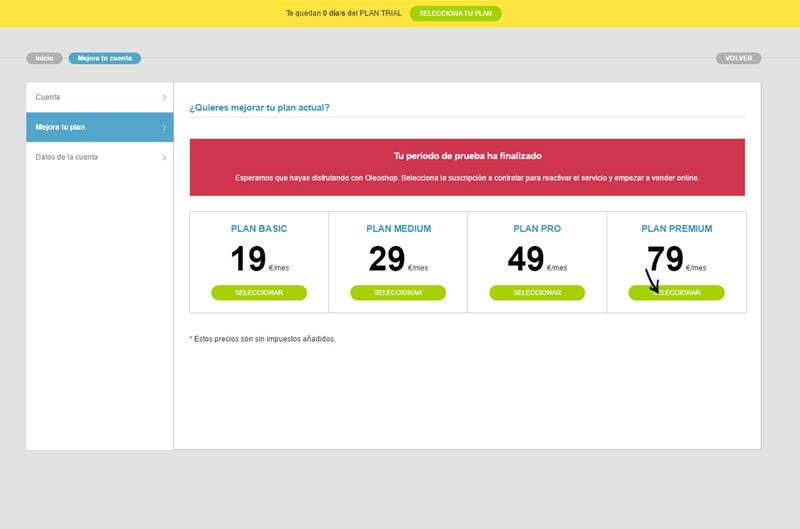Viewport: 800px width, 529px height.
Task: Choose SELECCIONAR under Plan Medium
Action: point(398,293)
